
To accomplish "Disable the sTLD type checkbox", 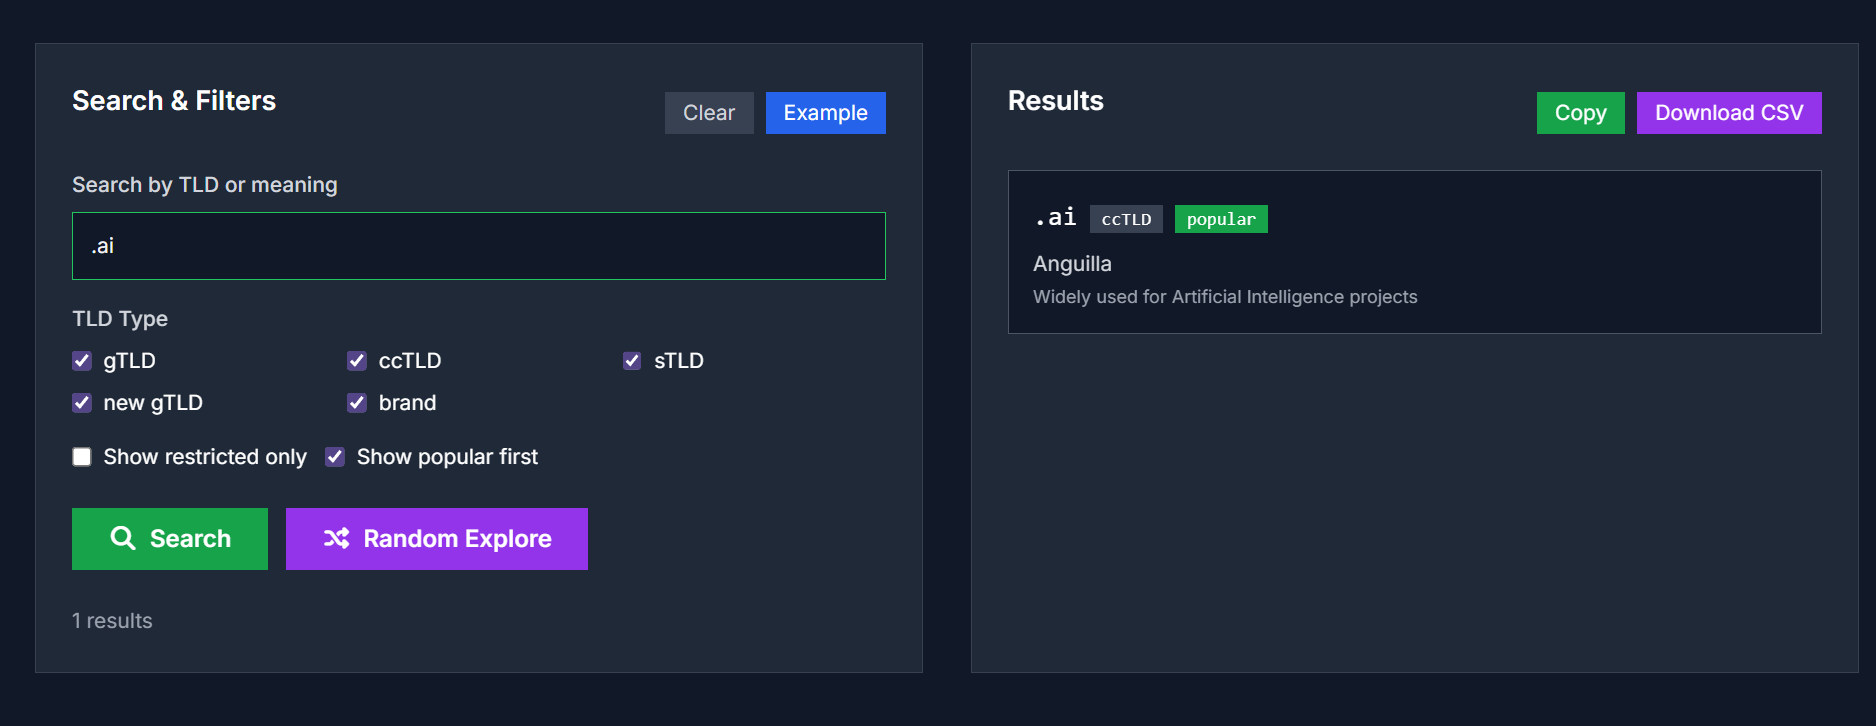I will [x=632, y=361].
